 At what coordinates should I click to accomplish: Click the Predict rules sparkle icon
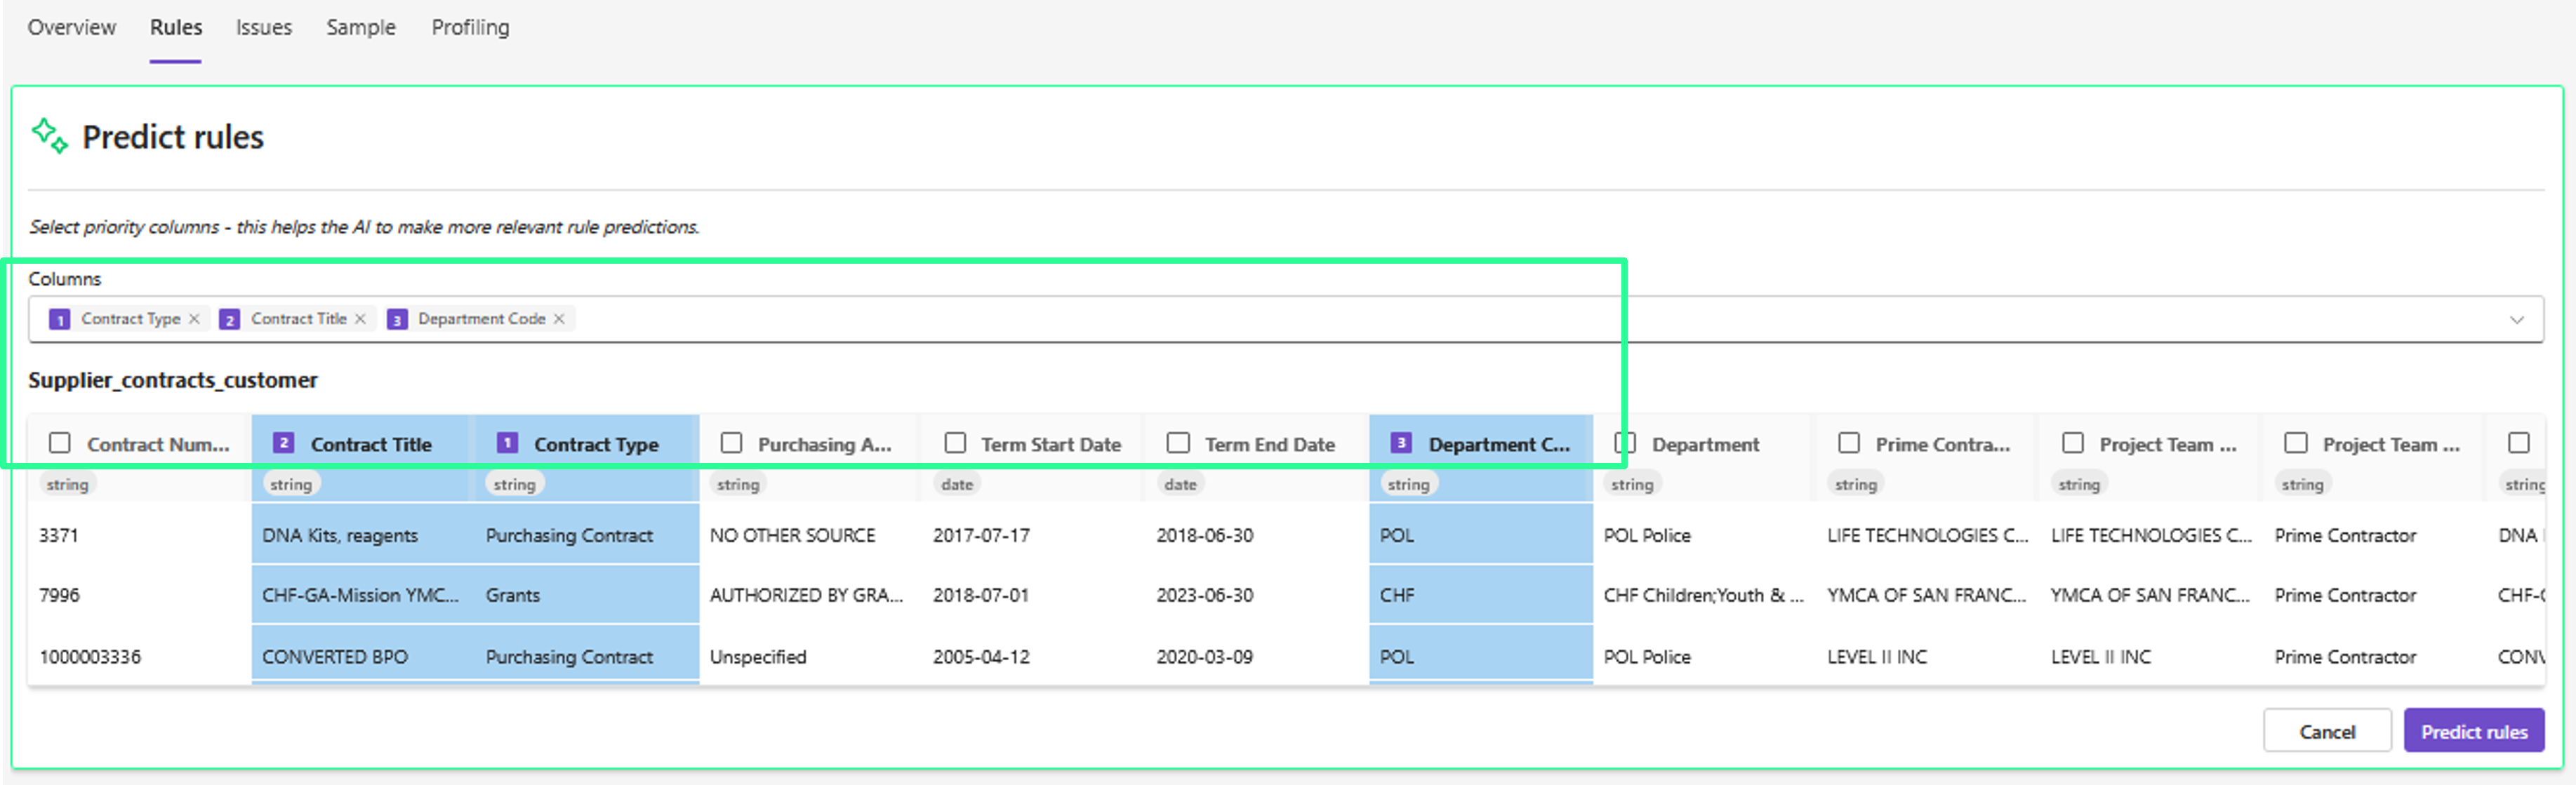[49, 136]
